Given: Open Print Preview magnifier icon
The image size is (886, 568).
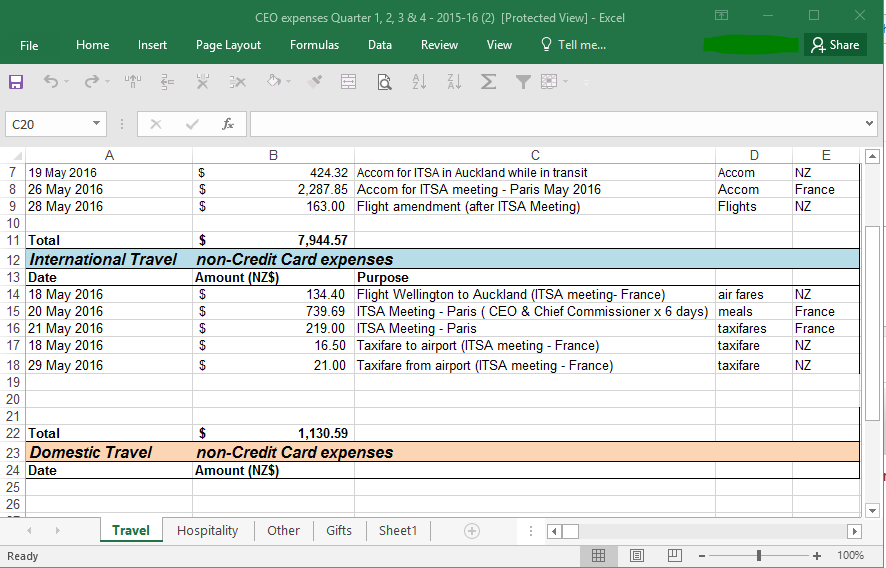Looking at the screenshot, I should pos(384,83).
